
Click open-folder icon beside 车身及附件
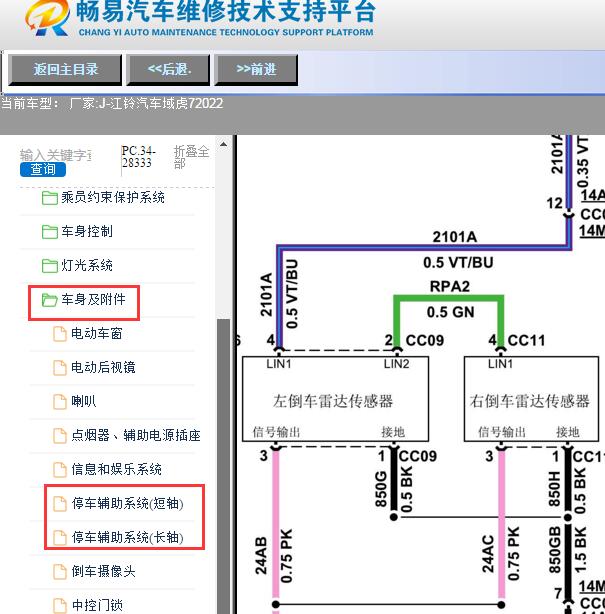50,300
